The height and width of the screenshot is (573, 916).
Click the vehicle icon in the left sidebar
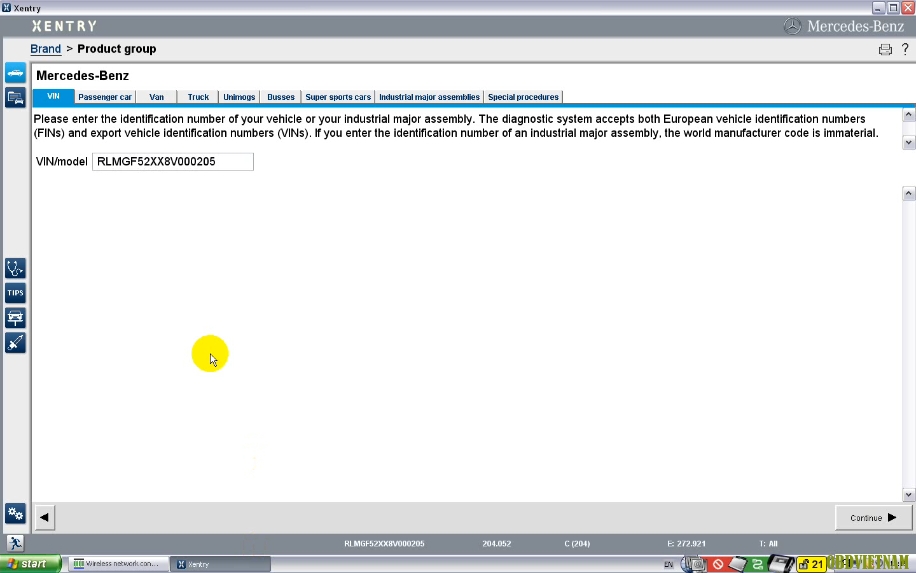pyautogui.click(x=15, y=73)
